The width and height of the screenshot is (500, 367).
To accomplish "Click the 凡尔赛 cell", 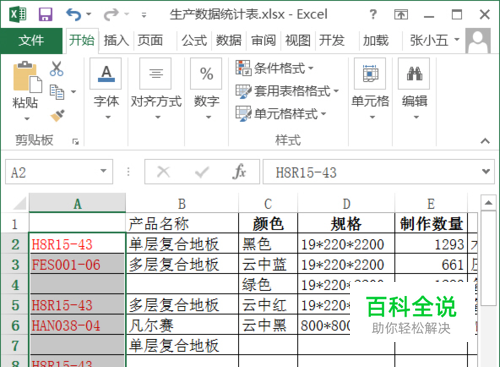I will coord(182,325).
